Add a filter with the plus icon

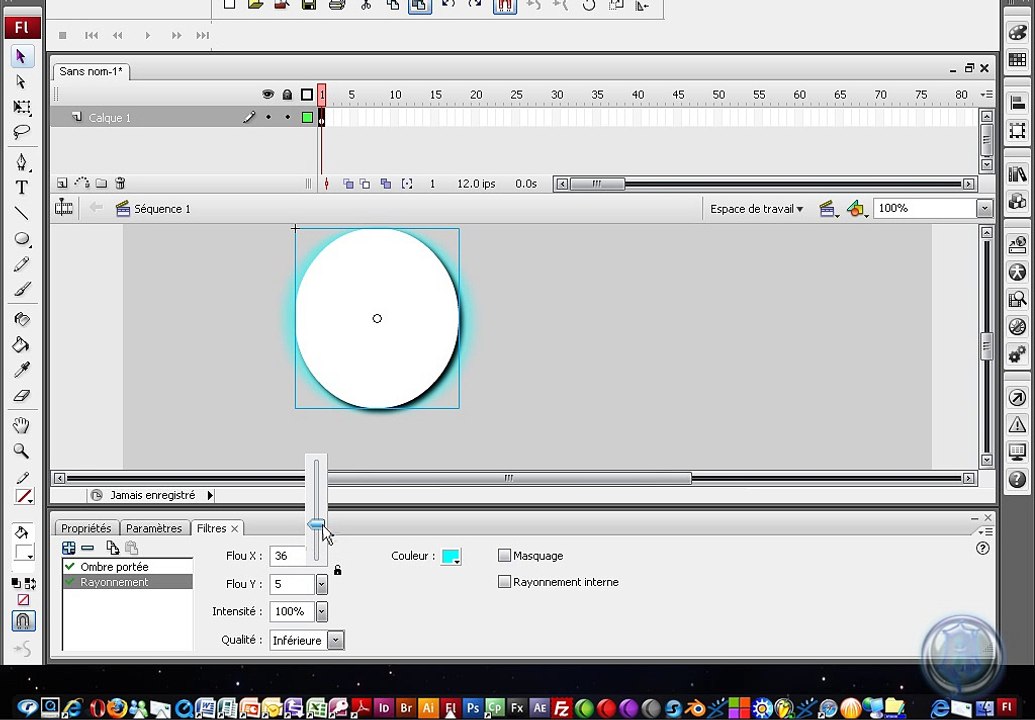(x=68, y=548)
